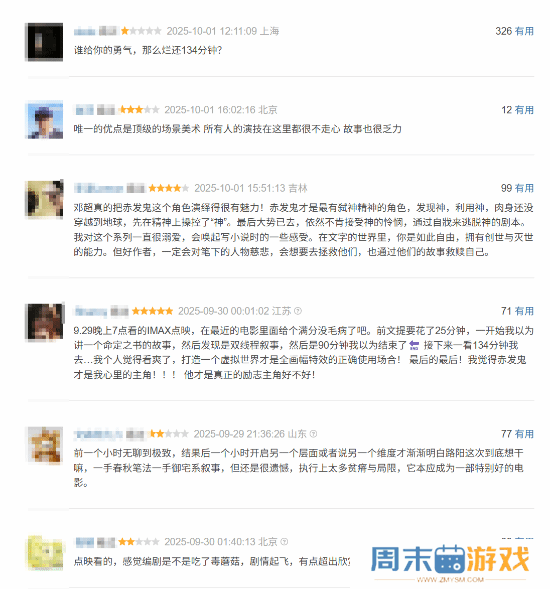Click the username of the 山东 reviewer

[x=98, y=435]
